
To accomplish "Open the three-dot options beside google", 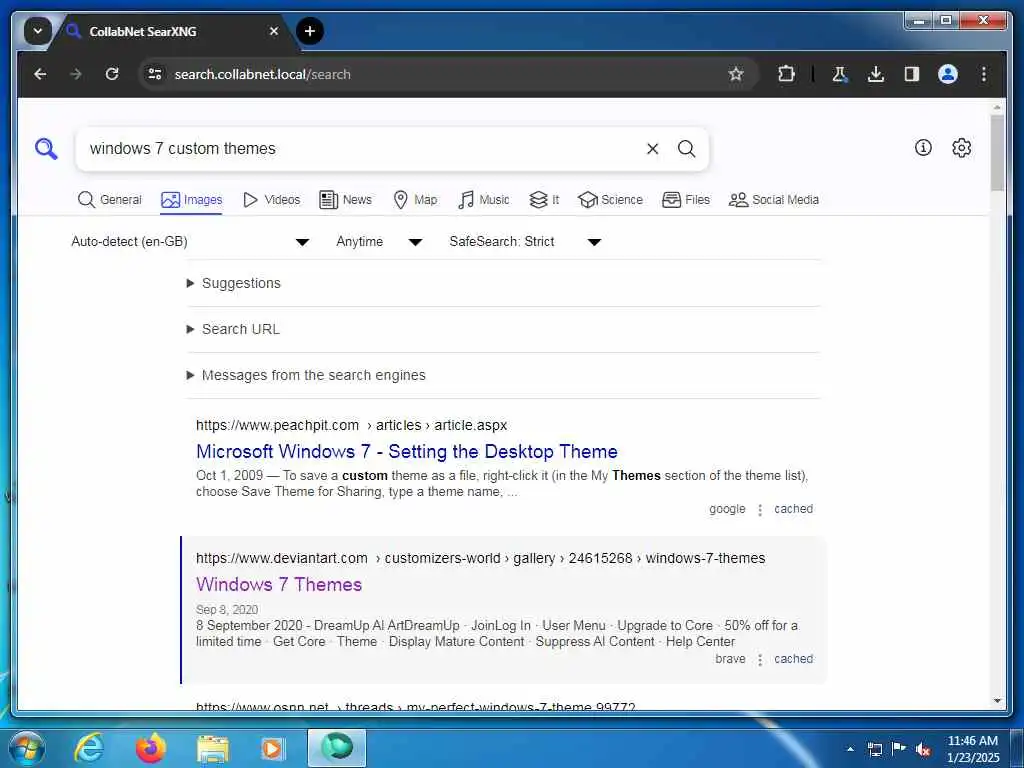I will (x=760, y=509).
